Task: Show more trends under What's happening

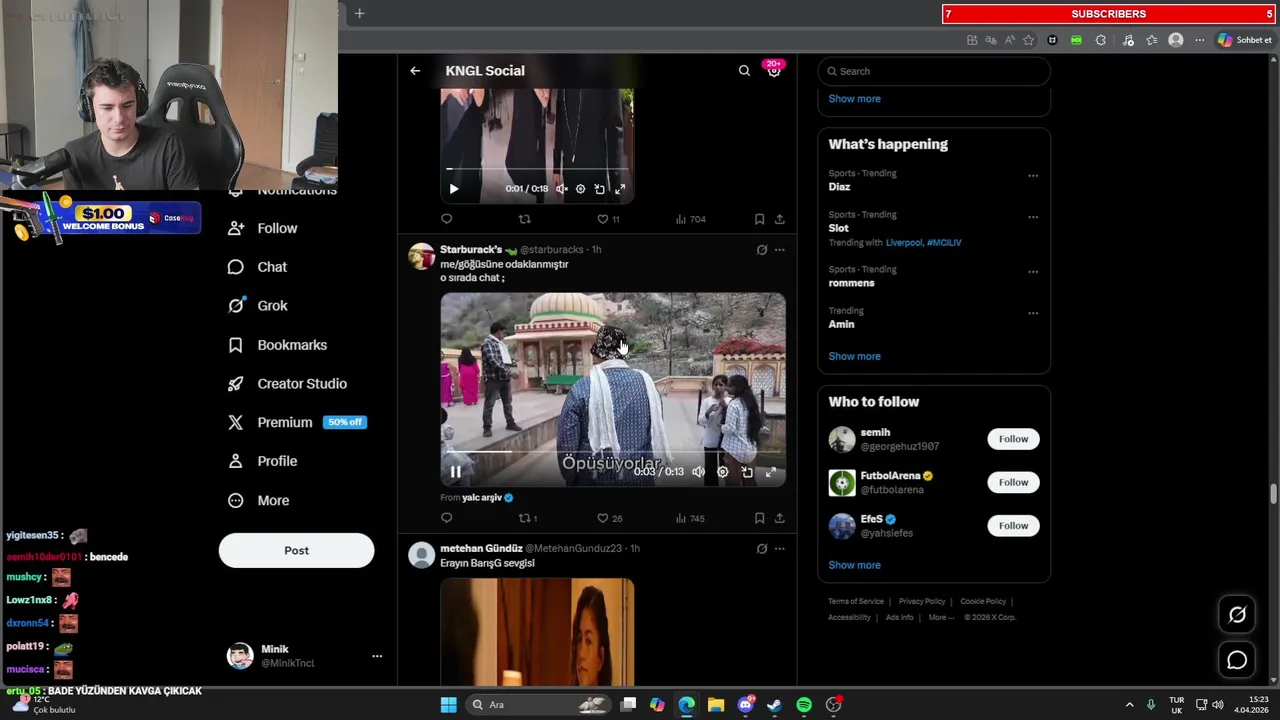Action: pyautogui.click(x=854, y=356)
